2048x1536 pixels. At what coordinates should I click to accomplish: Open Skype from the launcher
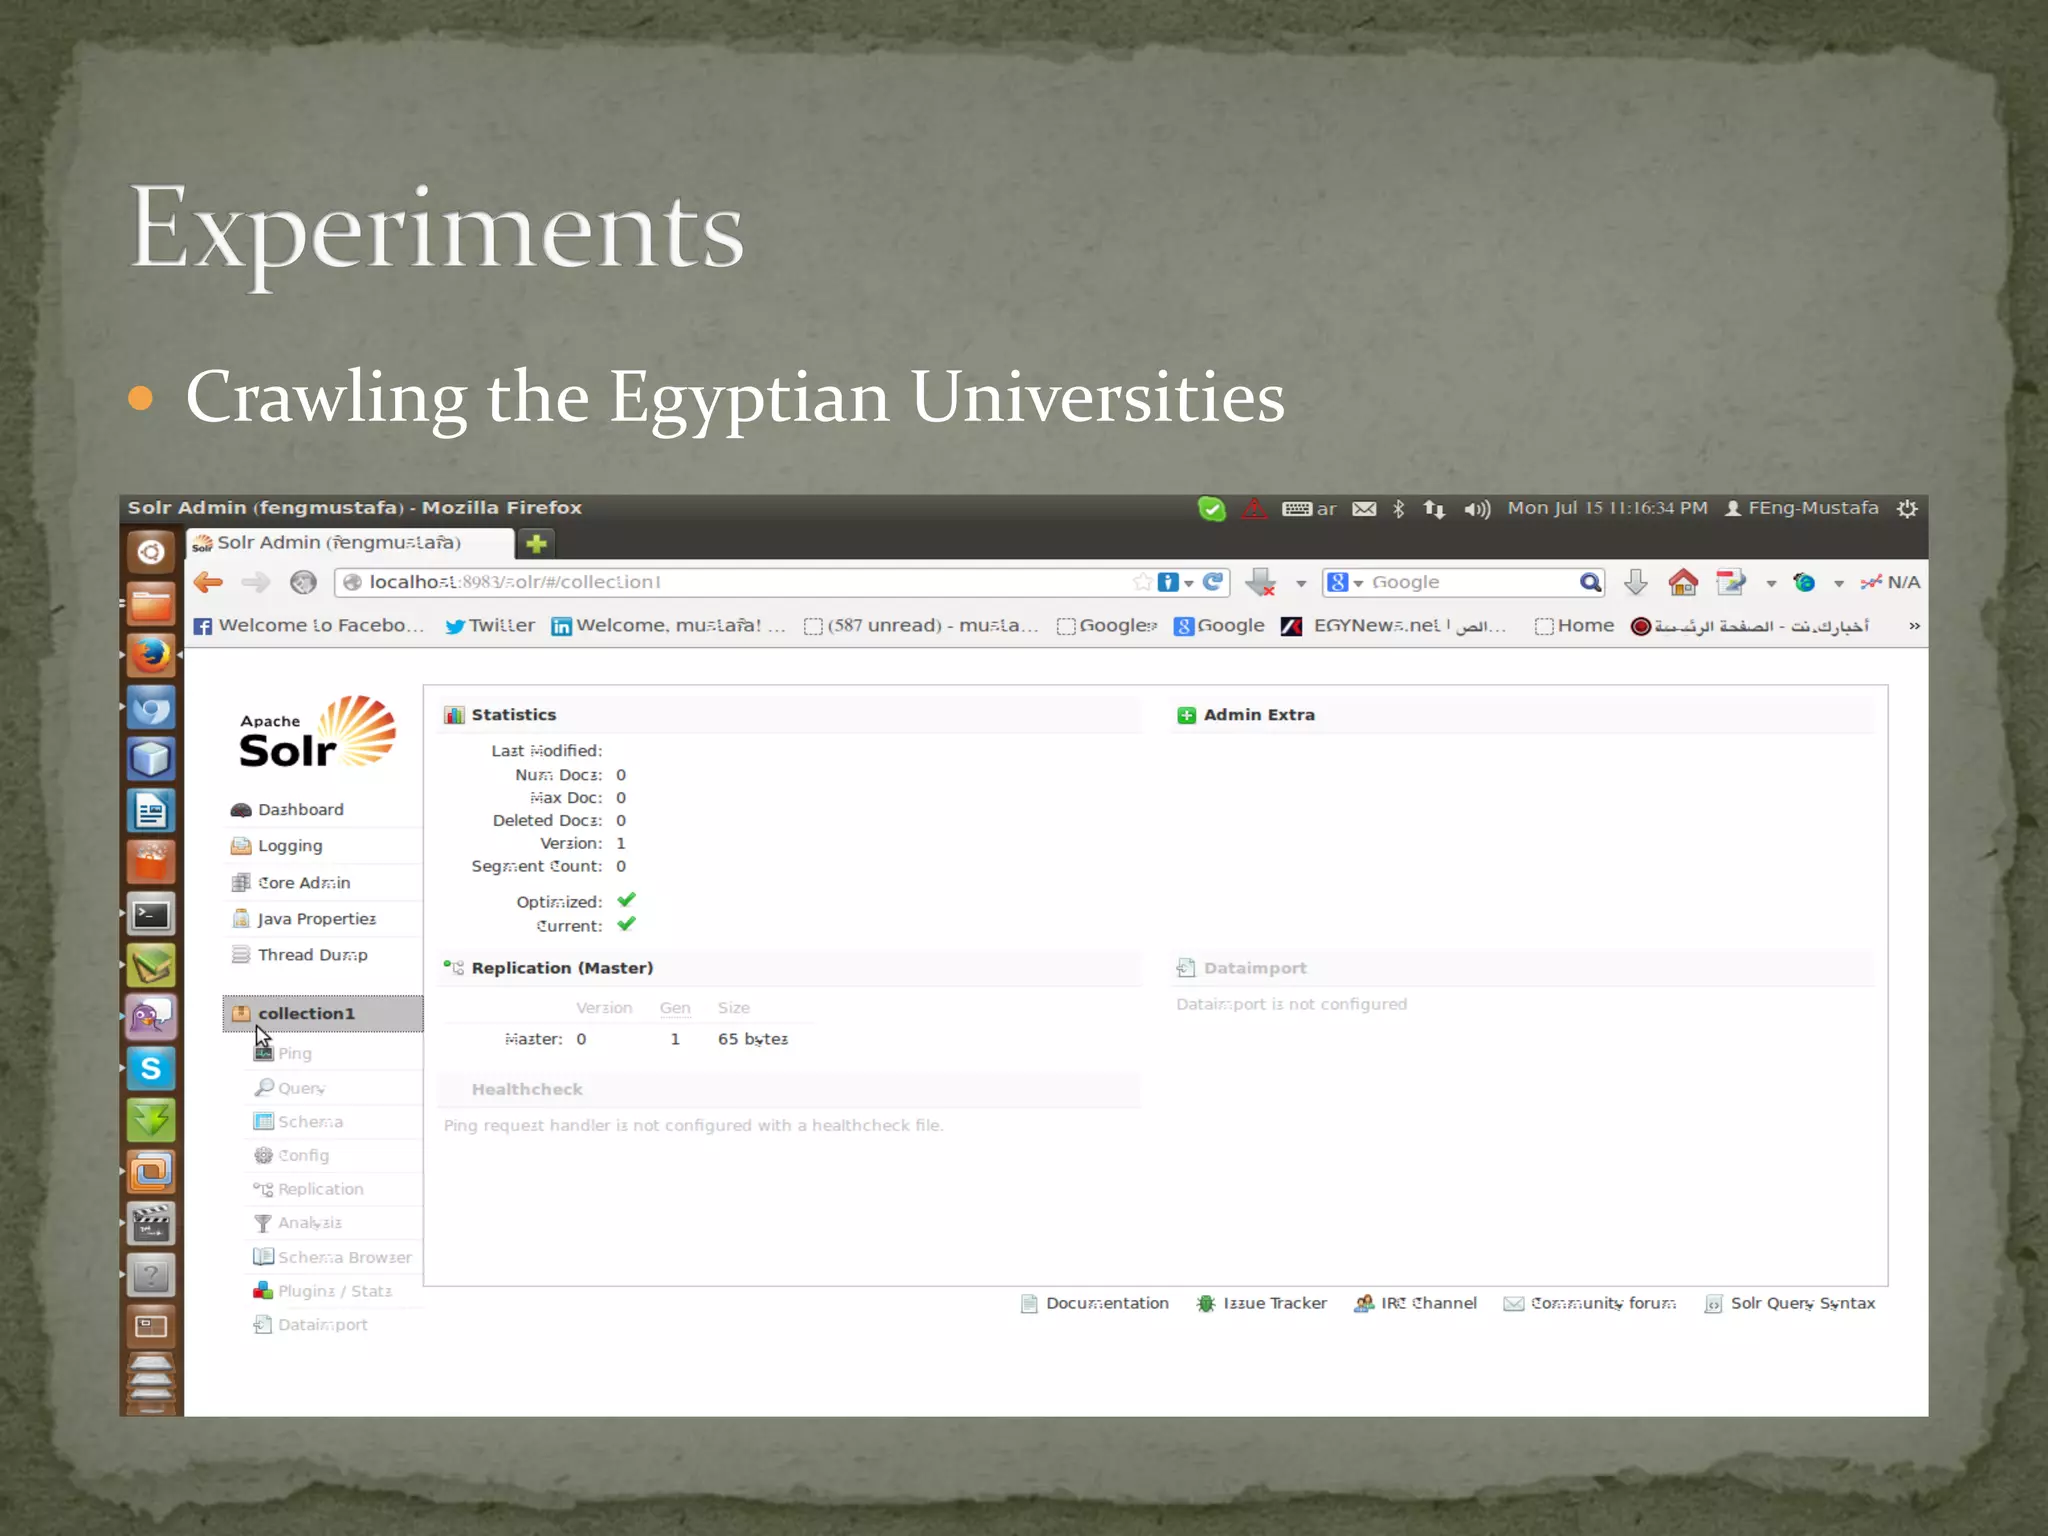151,1068
